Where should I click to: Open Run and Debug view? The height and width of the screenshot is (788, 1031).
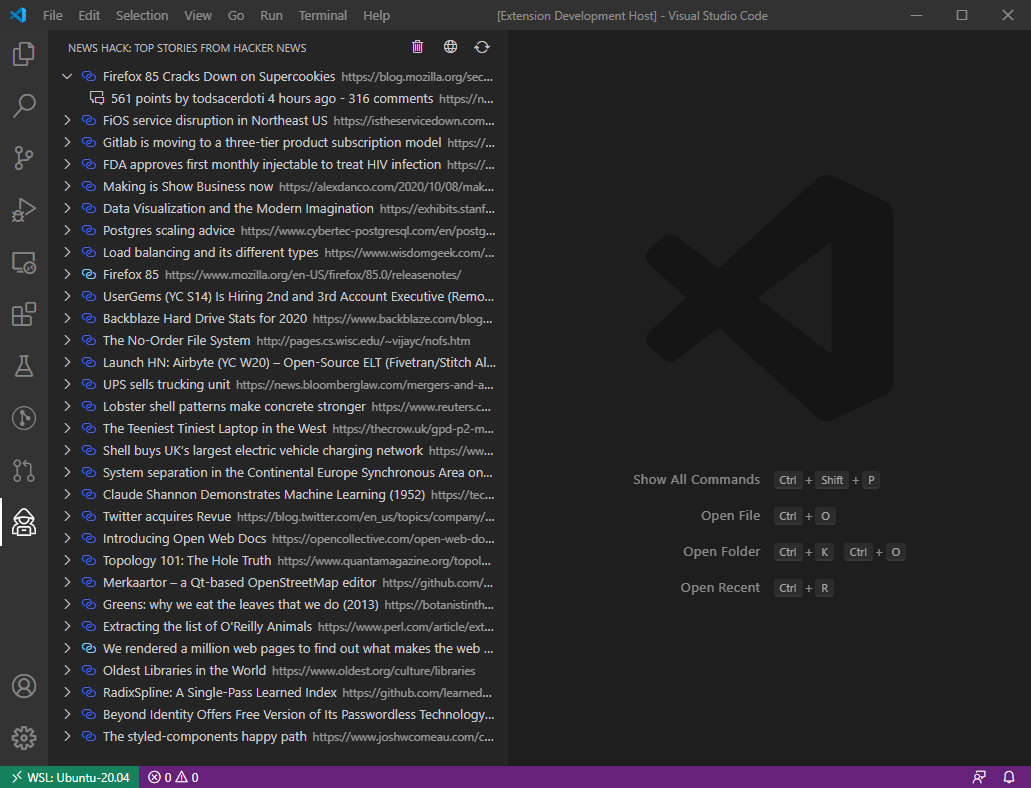[x=24, y=210]
